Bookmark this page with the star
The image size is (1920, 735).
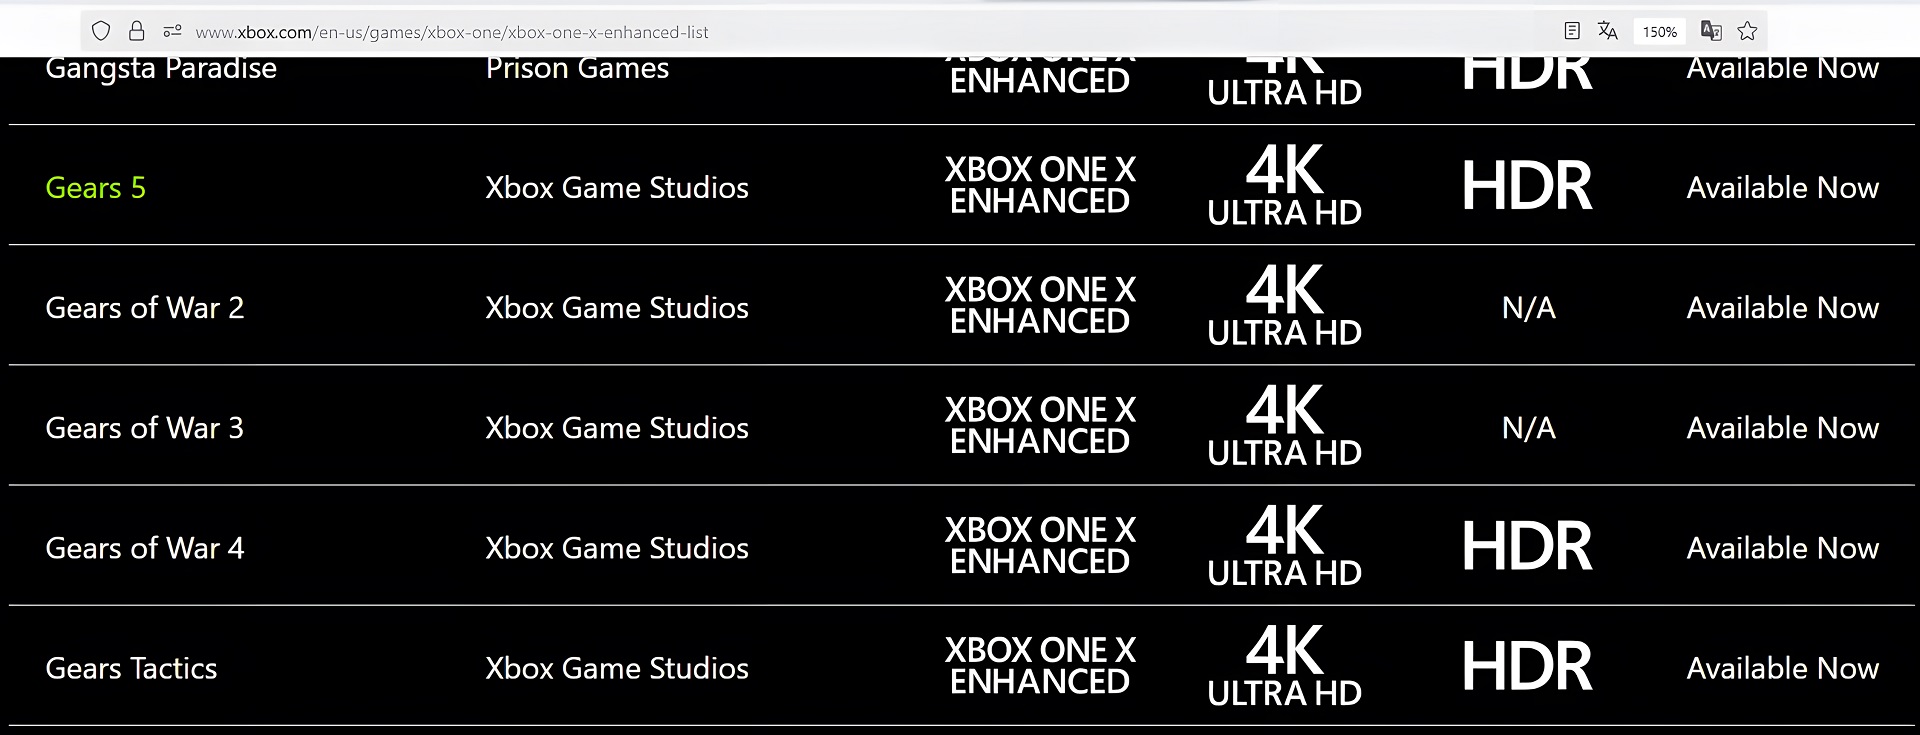click(x=1747, y=32)
